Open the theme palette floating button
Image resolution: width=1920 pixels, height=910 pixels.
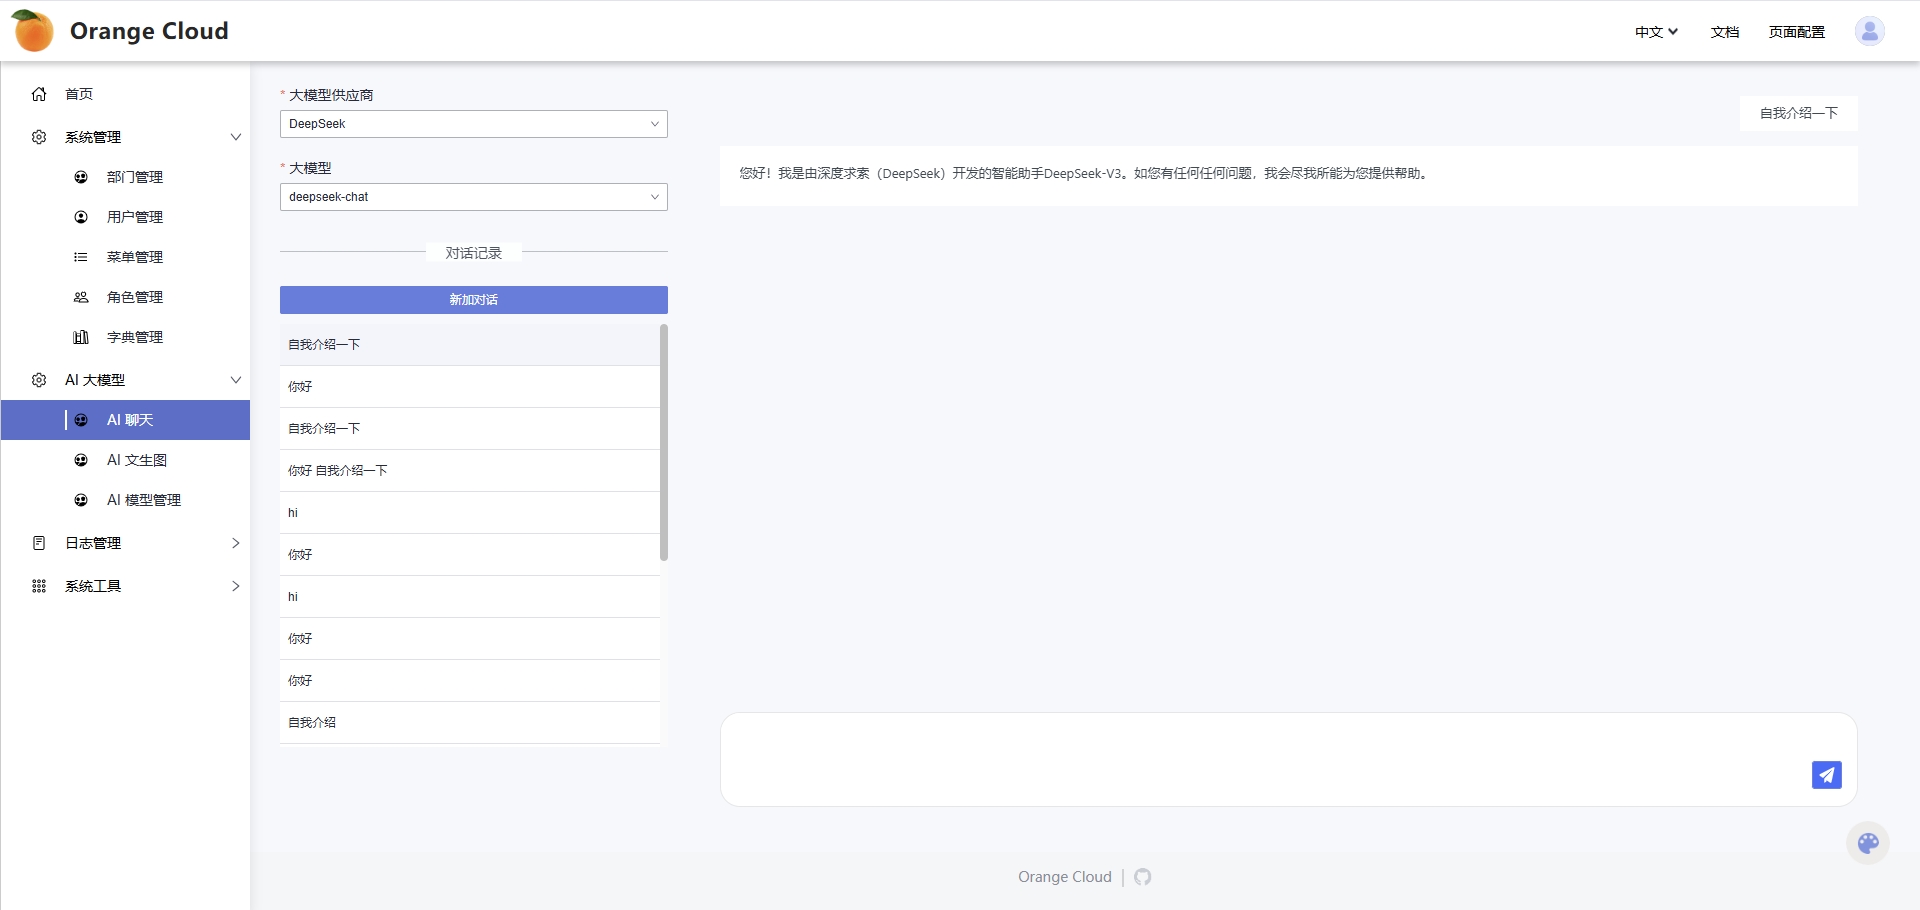[1867, 843]
